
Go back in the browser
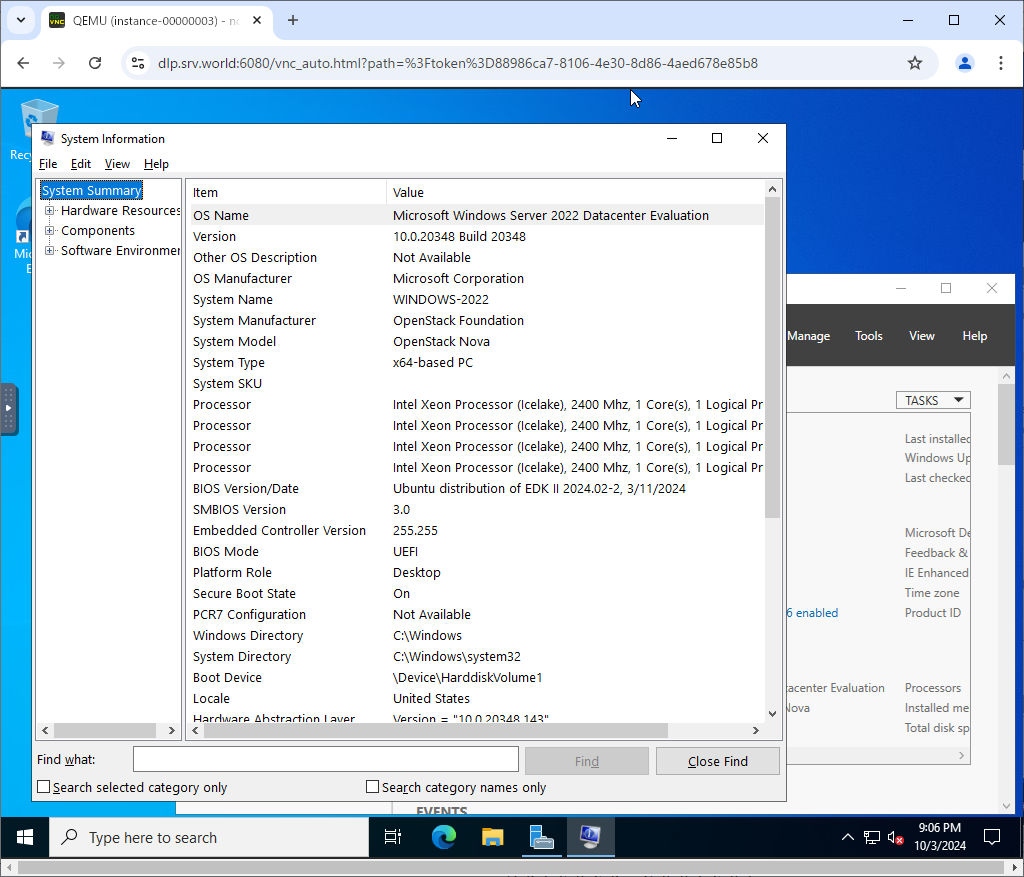tap(24, 63)
